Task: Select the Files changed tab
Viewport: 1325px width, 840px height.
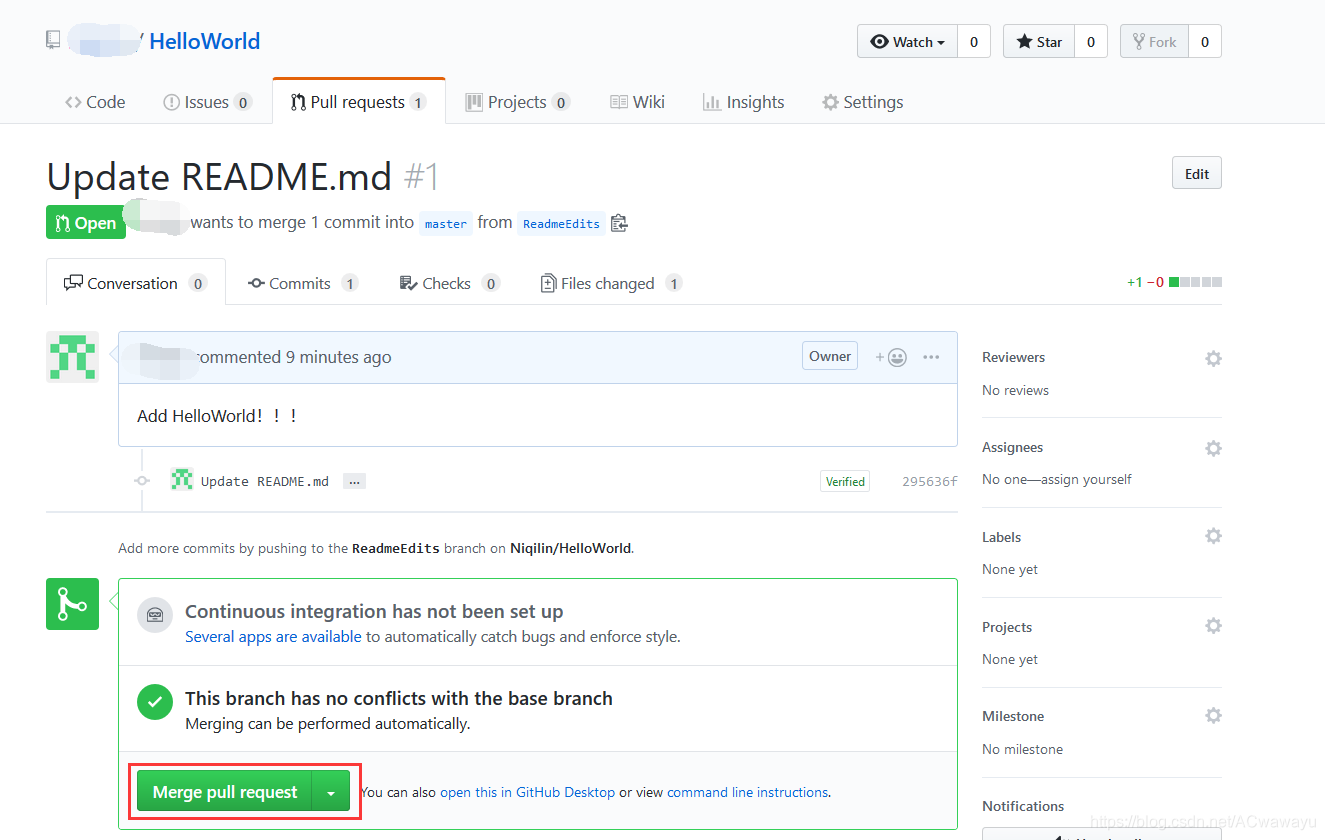Action: coord(611,283)
